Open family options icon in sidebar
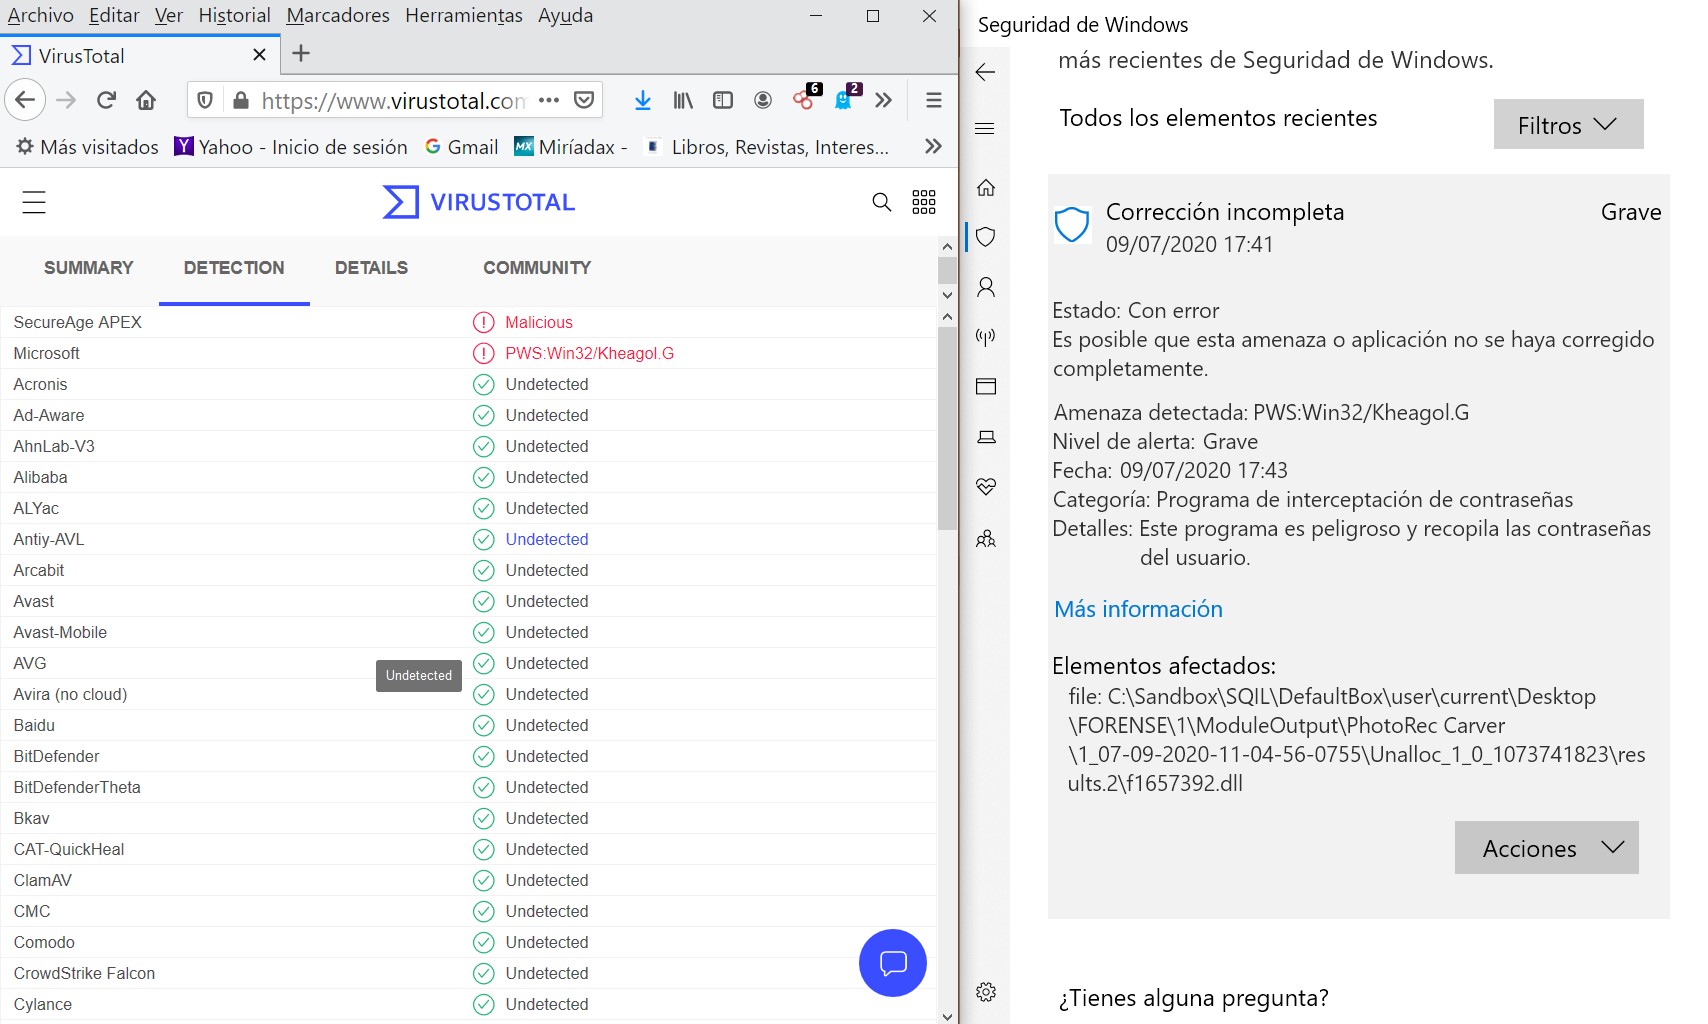The height and width of the screenshot is (1024, 1708). click(x=986, y=539)
